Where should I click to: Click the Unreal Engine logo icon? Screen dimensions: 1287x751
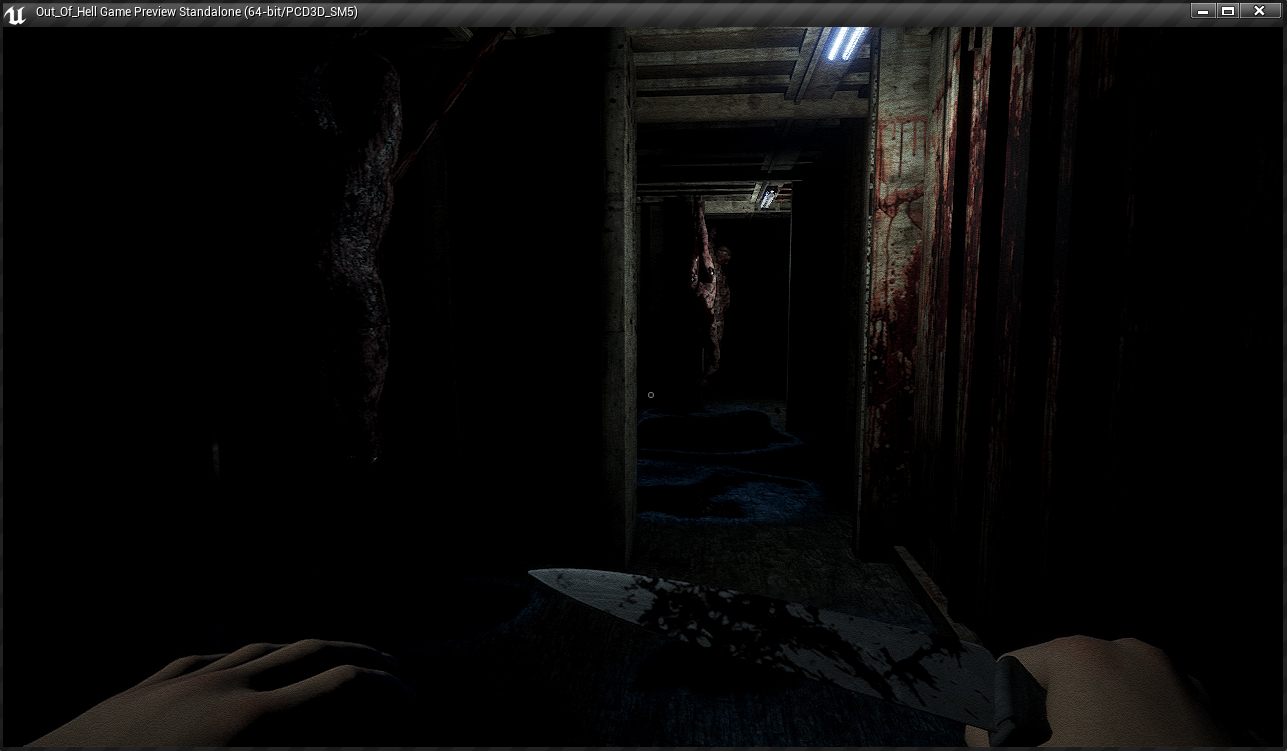[15, 13]
